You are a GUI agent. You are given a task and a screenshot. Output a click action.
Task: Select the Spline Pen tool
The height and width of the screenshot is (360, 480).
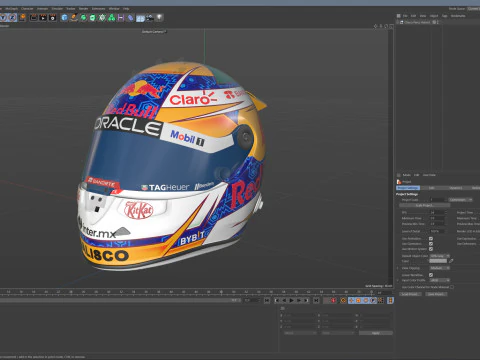point(74,17)
